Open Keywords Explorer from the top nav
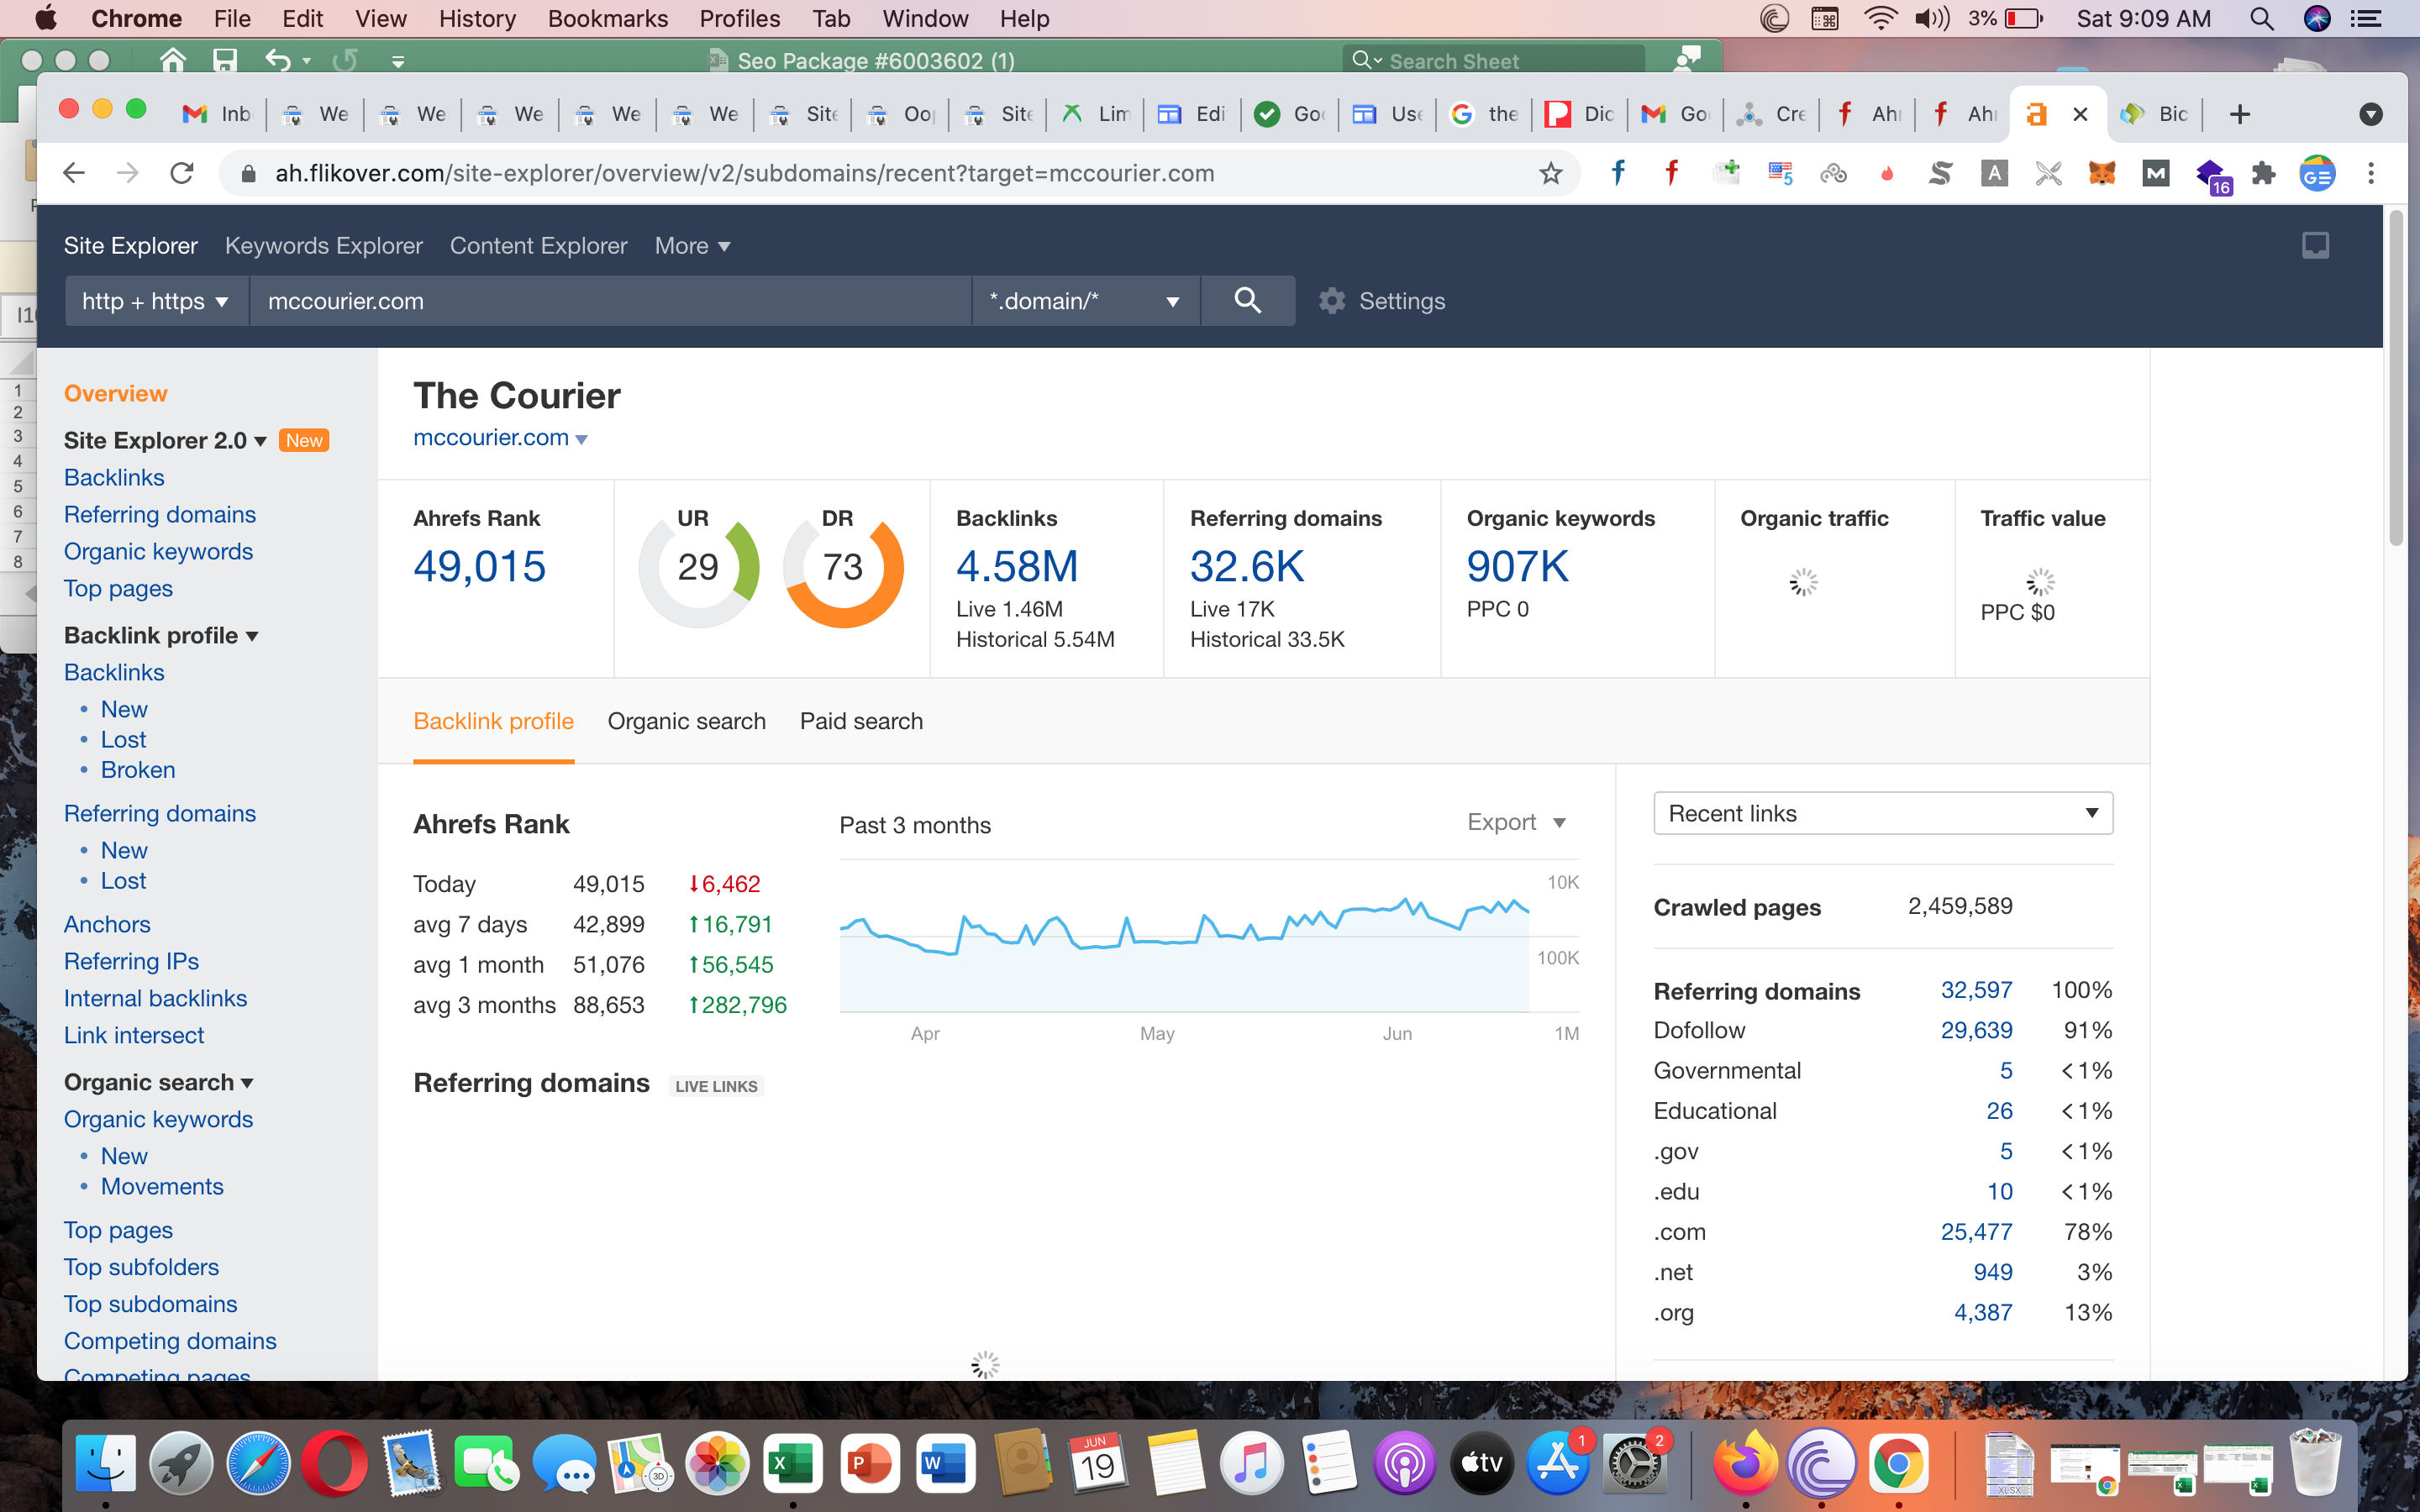The image size is (2420, 1512). (323, 245)
